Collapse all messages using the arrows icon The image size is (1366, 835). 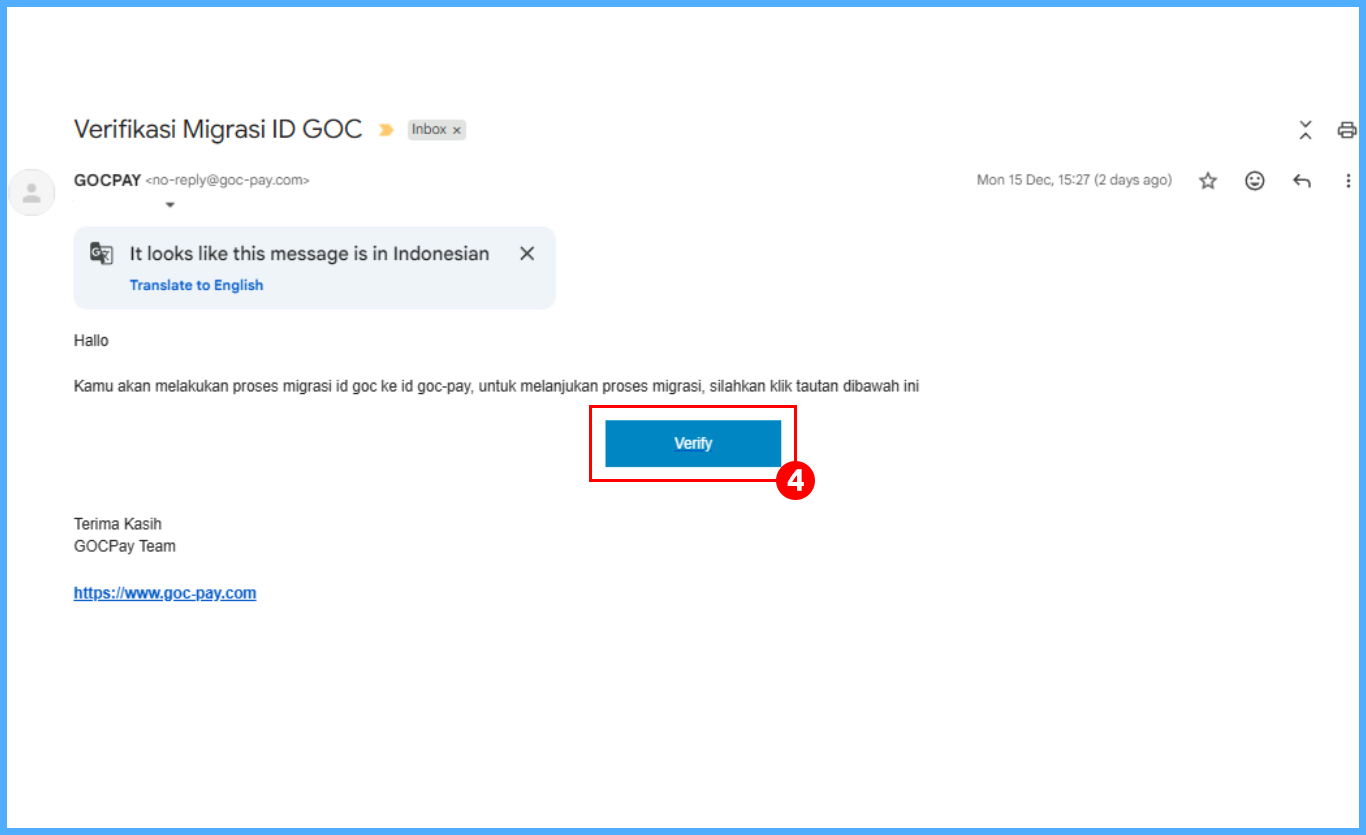pyautogui.click(x=1305, y=130)
